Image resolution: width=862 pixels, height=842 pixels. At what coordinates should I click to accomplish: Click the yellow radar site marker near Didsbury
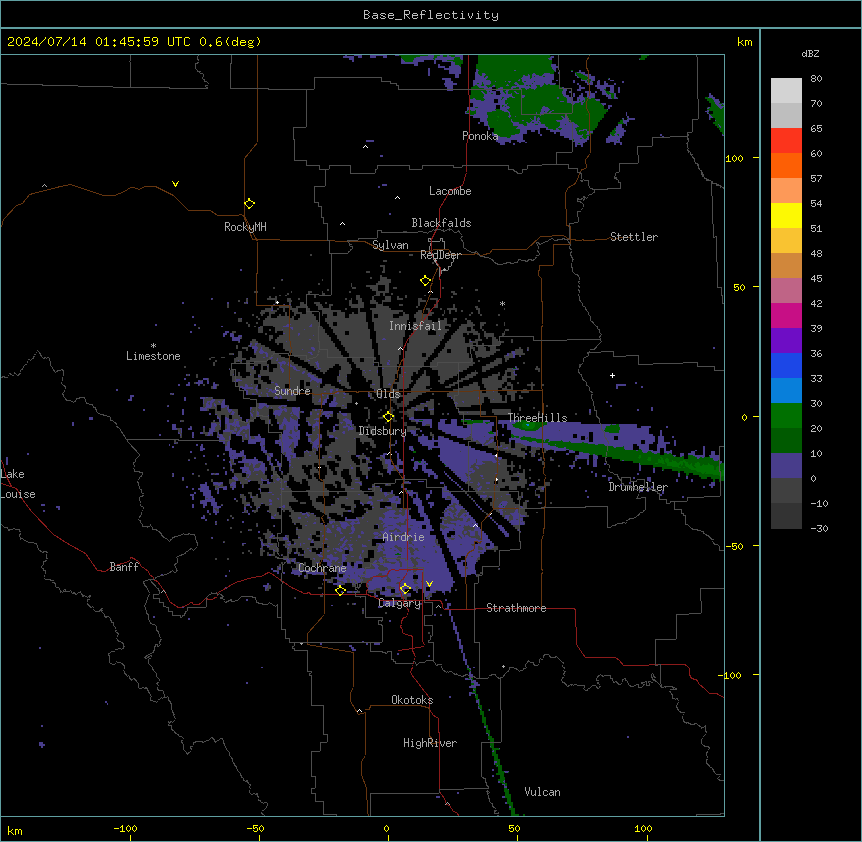pos(389,417)
